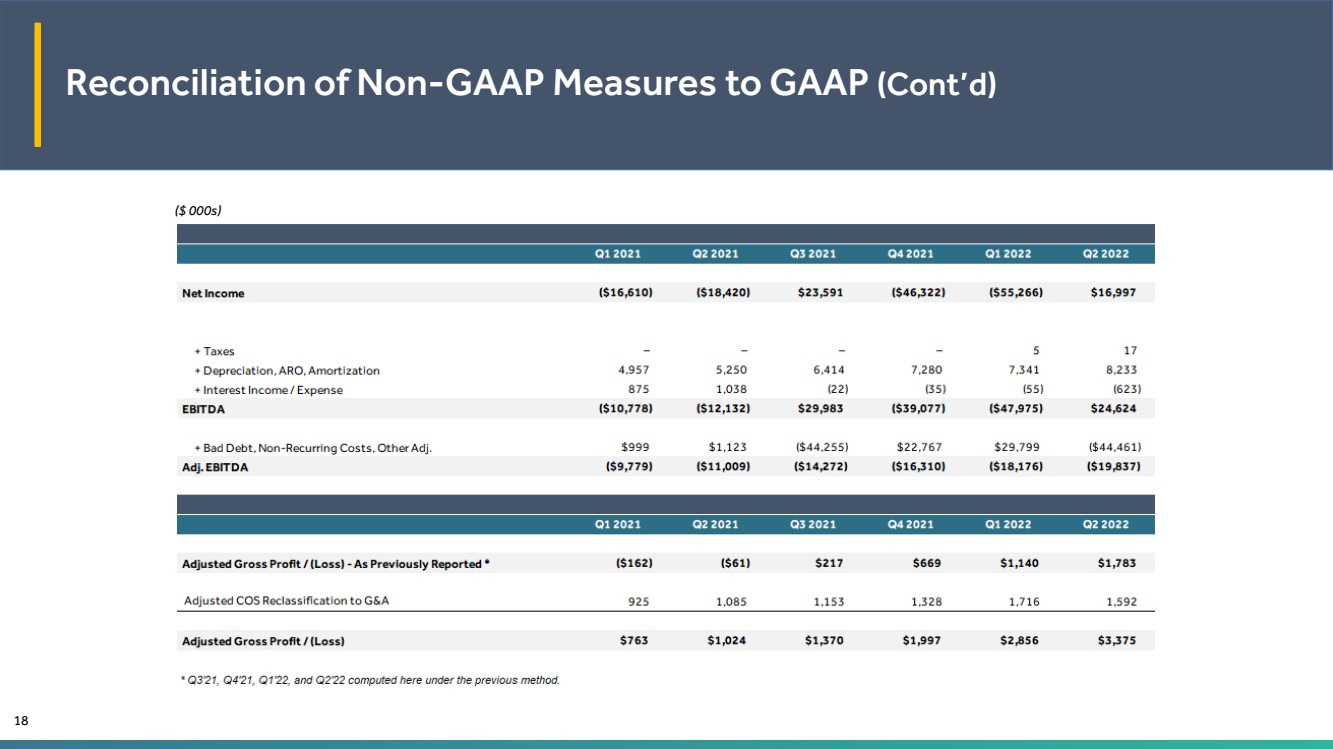Select Bad Debt, Non-Recurring Costs row label
This screenshot has width=1333, height=749.
(312, 448)
